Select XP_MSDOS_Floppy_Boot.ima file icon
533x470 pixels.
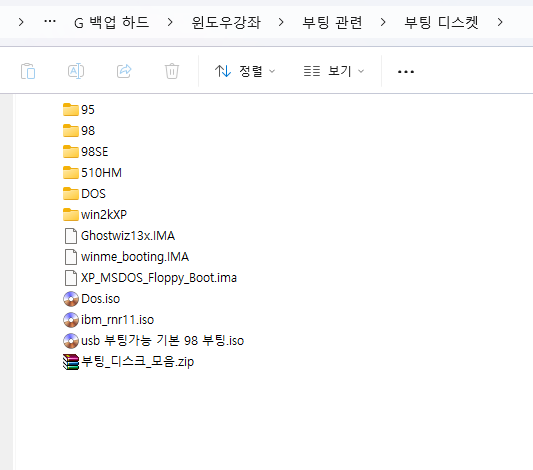point(71,278)
